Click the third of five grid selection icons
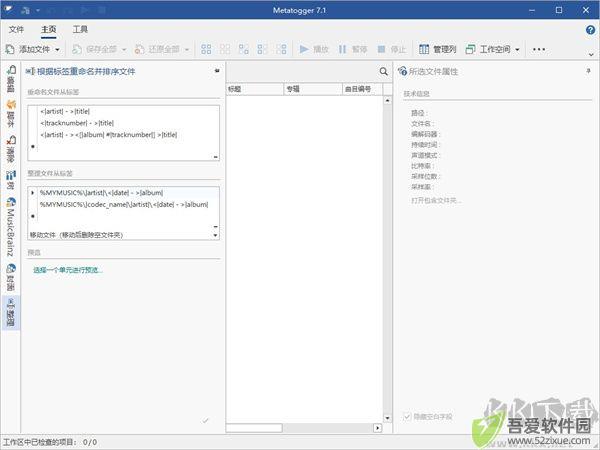 click(x=244, y=49)
